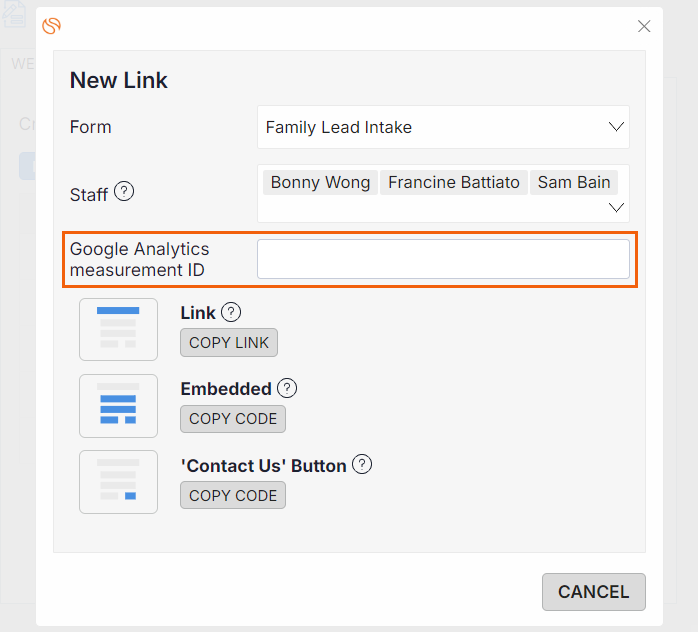This screenshot has width=698, height=632.
Task: Open help icon beside Embedded heading
Action: click(x=287, y=389)
